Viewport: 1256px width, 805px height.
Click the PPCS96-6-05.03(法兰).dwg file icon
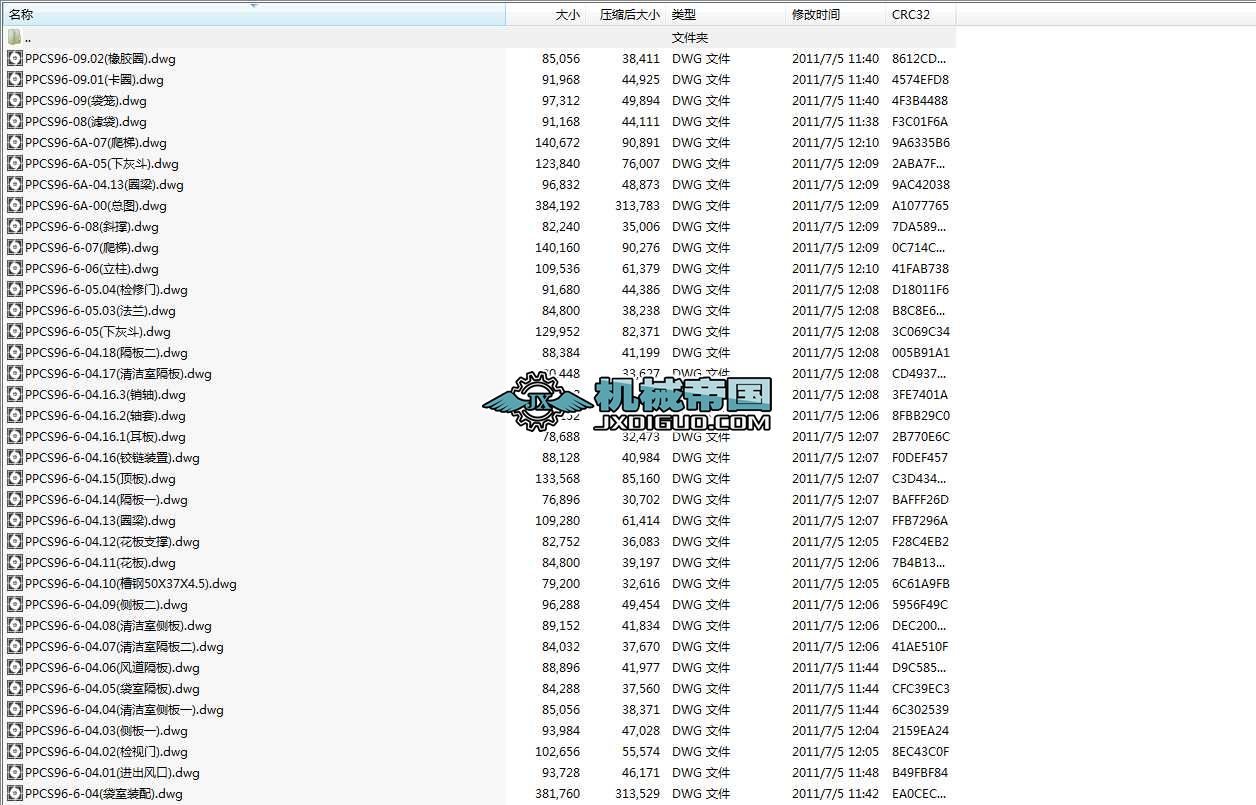coord(14,310)
